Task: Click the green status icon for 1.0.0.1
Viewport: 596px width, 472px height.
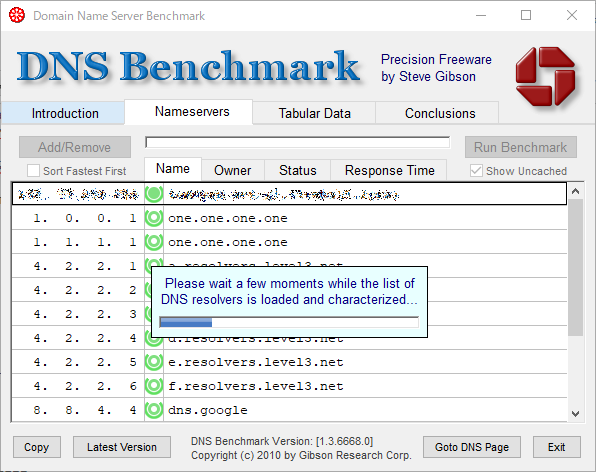Action: pyautogui.click(x=154, y=218)
